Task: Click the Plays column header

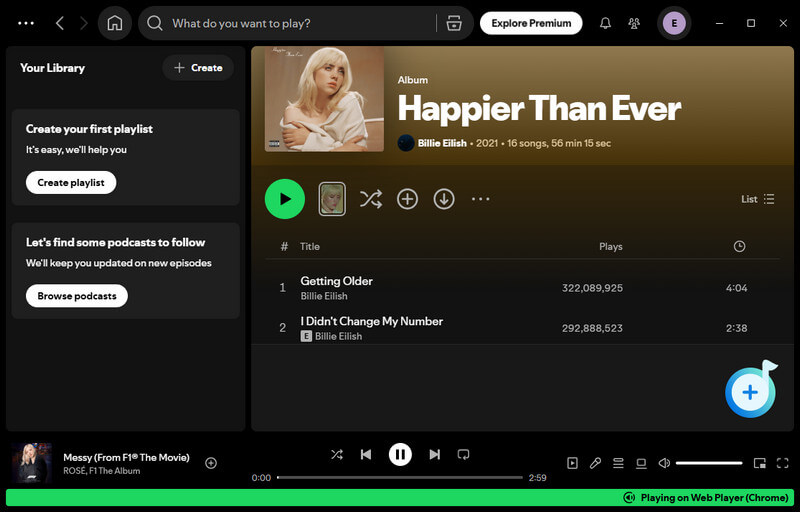Action: [610, 246]
